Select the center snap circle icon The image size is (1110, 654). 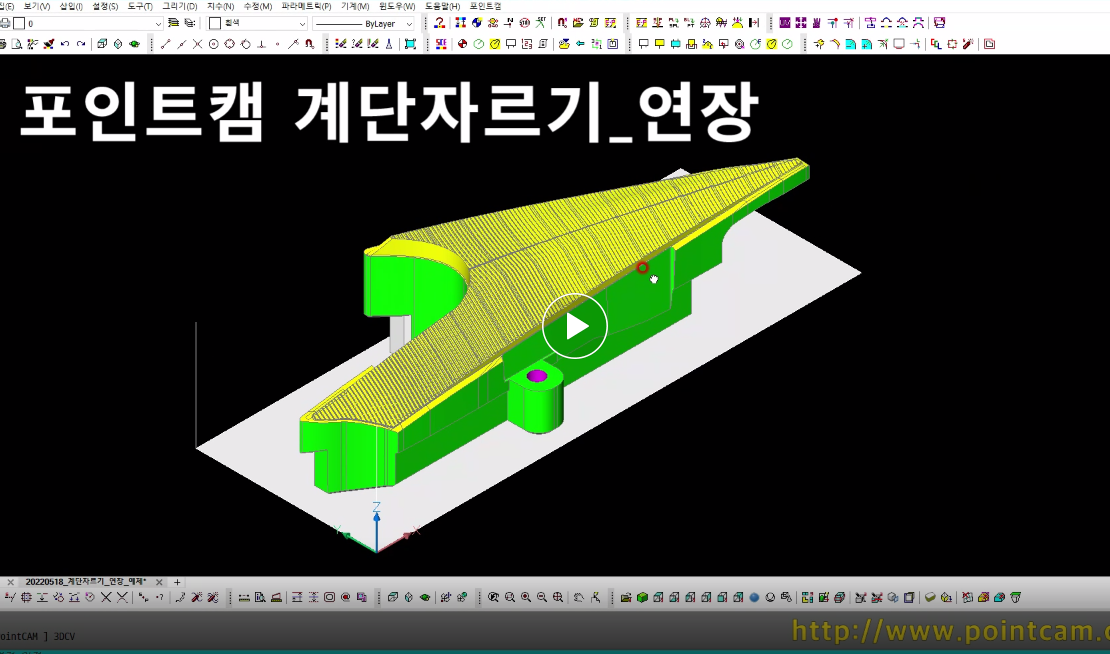point(214,44)
